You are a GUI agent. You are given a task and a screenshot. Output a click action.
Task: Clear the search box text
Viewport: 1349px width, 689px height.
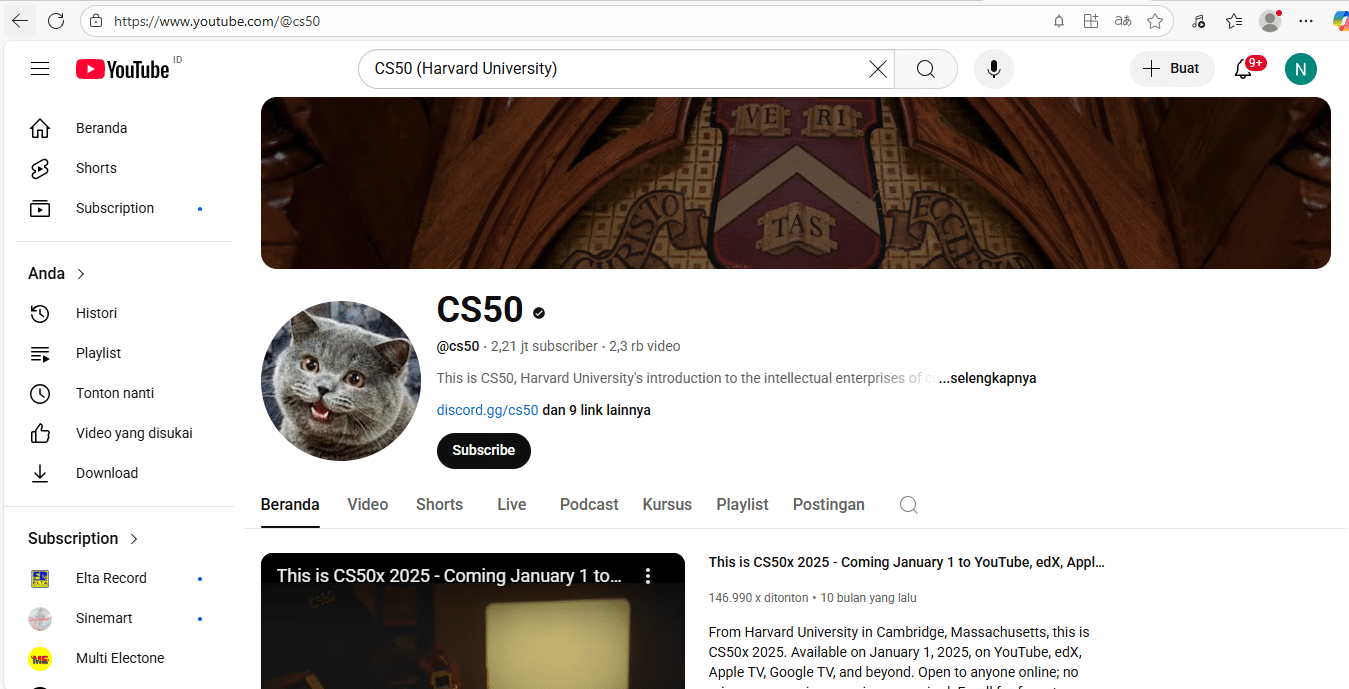point(877,69)
